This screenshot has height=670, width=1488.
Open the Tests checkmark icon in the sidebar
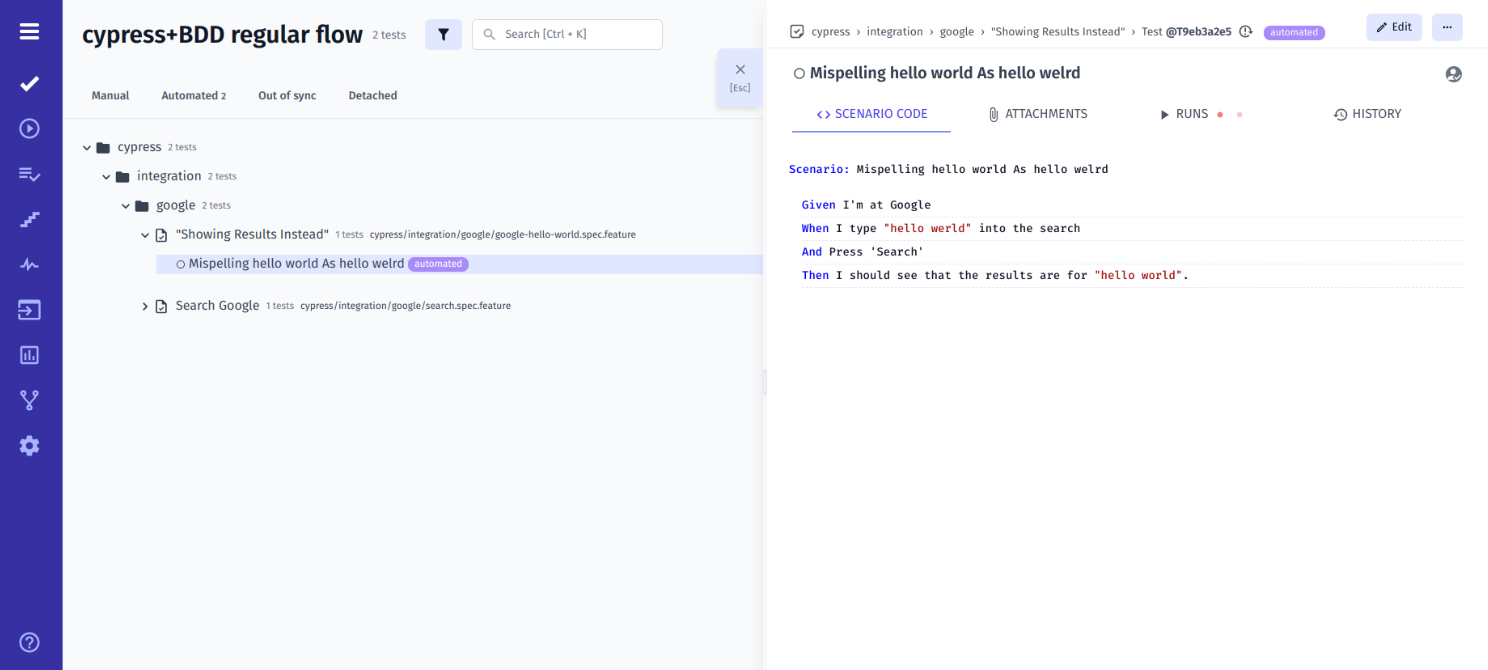[x=29, y=84]
